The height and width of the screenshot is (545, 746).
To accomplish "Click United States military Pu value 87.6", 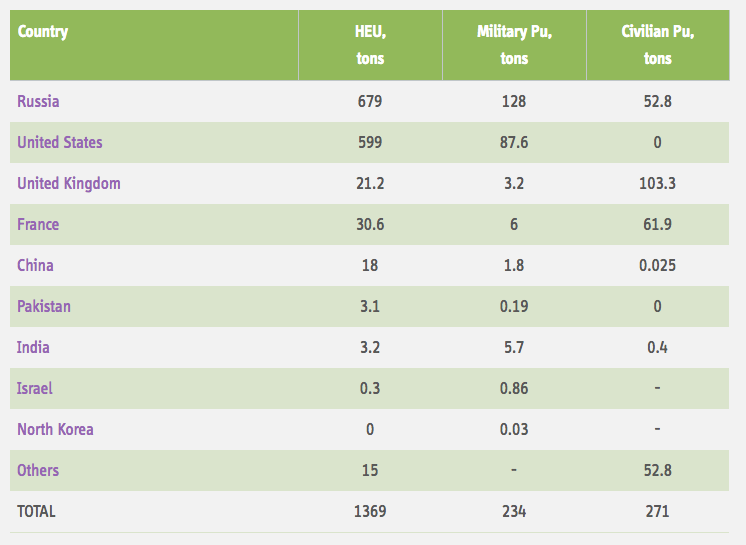I will tap(514, 142).
